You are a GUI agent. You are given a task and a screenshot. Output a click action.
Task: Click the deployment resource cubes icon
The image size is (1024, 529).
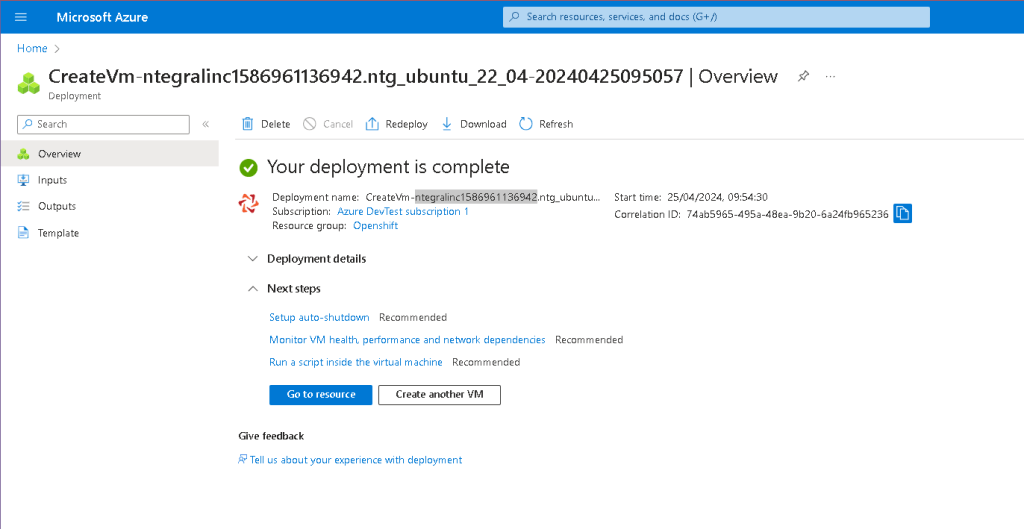(x=29, y=83)
